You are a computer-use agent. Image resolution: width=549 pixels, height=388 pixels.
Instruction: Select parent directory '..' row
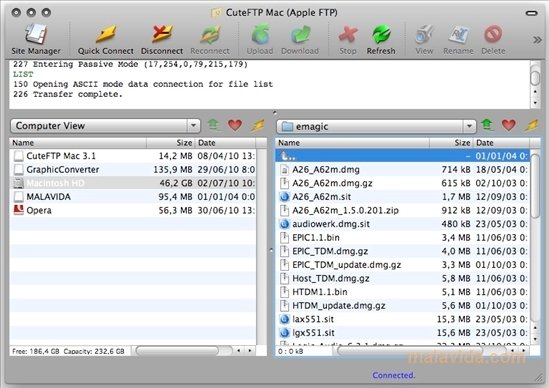coord(403,156)
